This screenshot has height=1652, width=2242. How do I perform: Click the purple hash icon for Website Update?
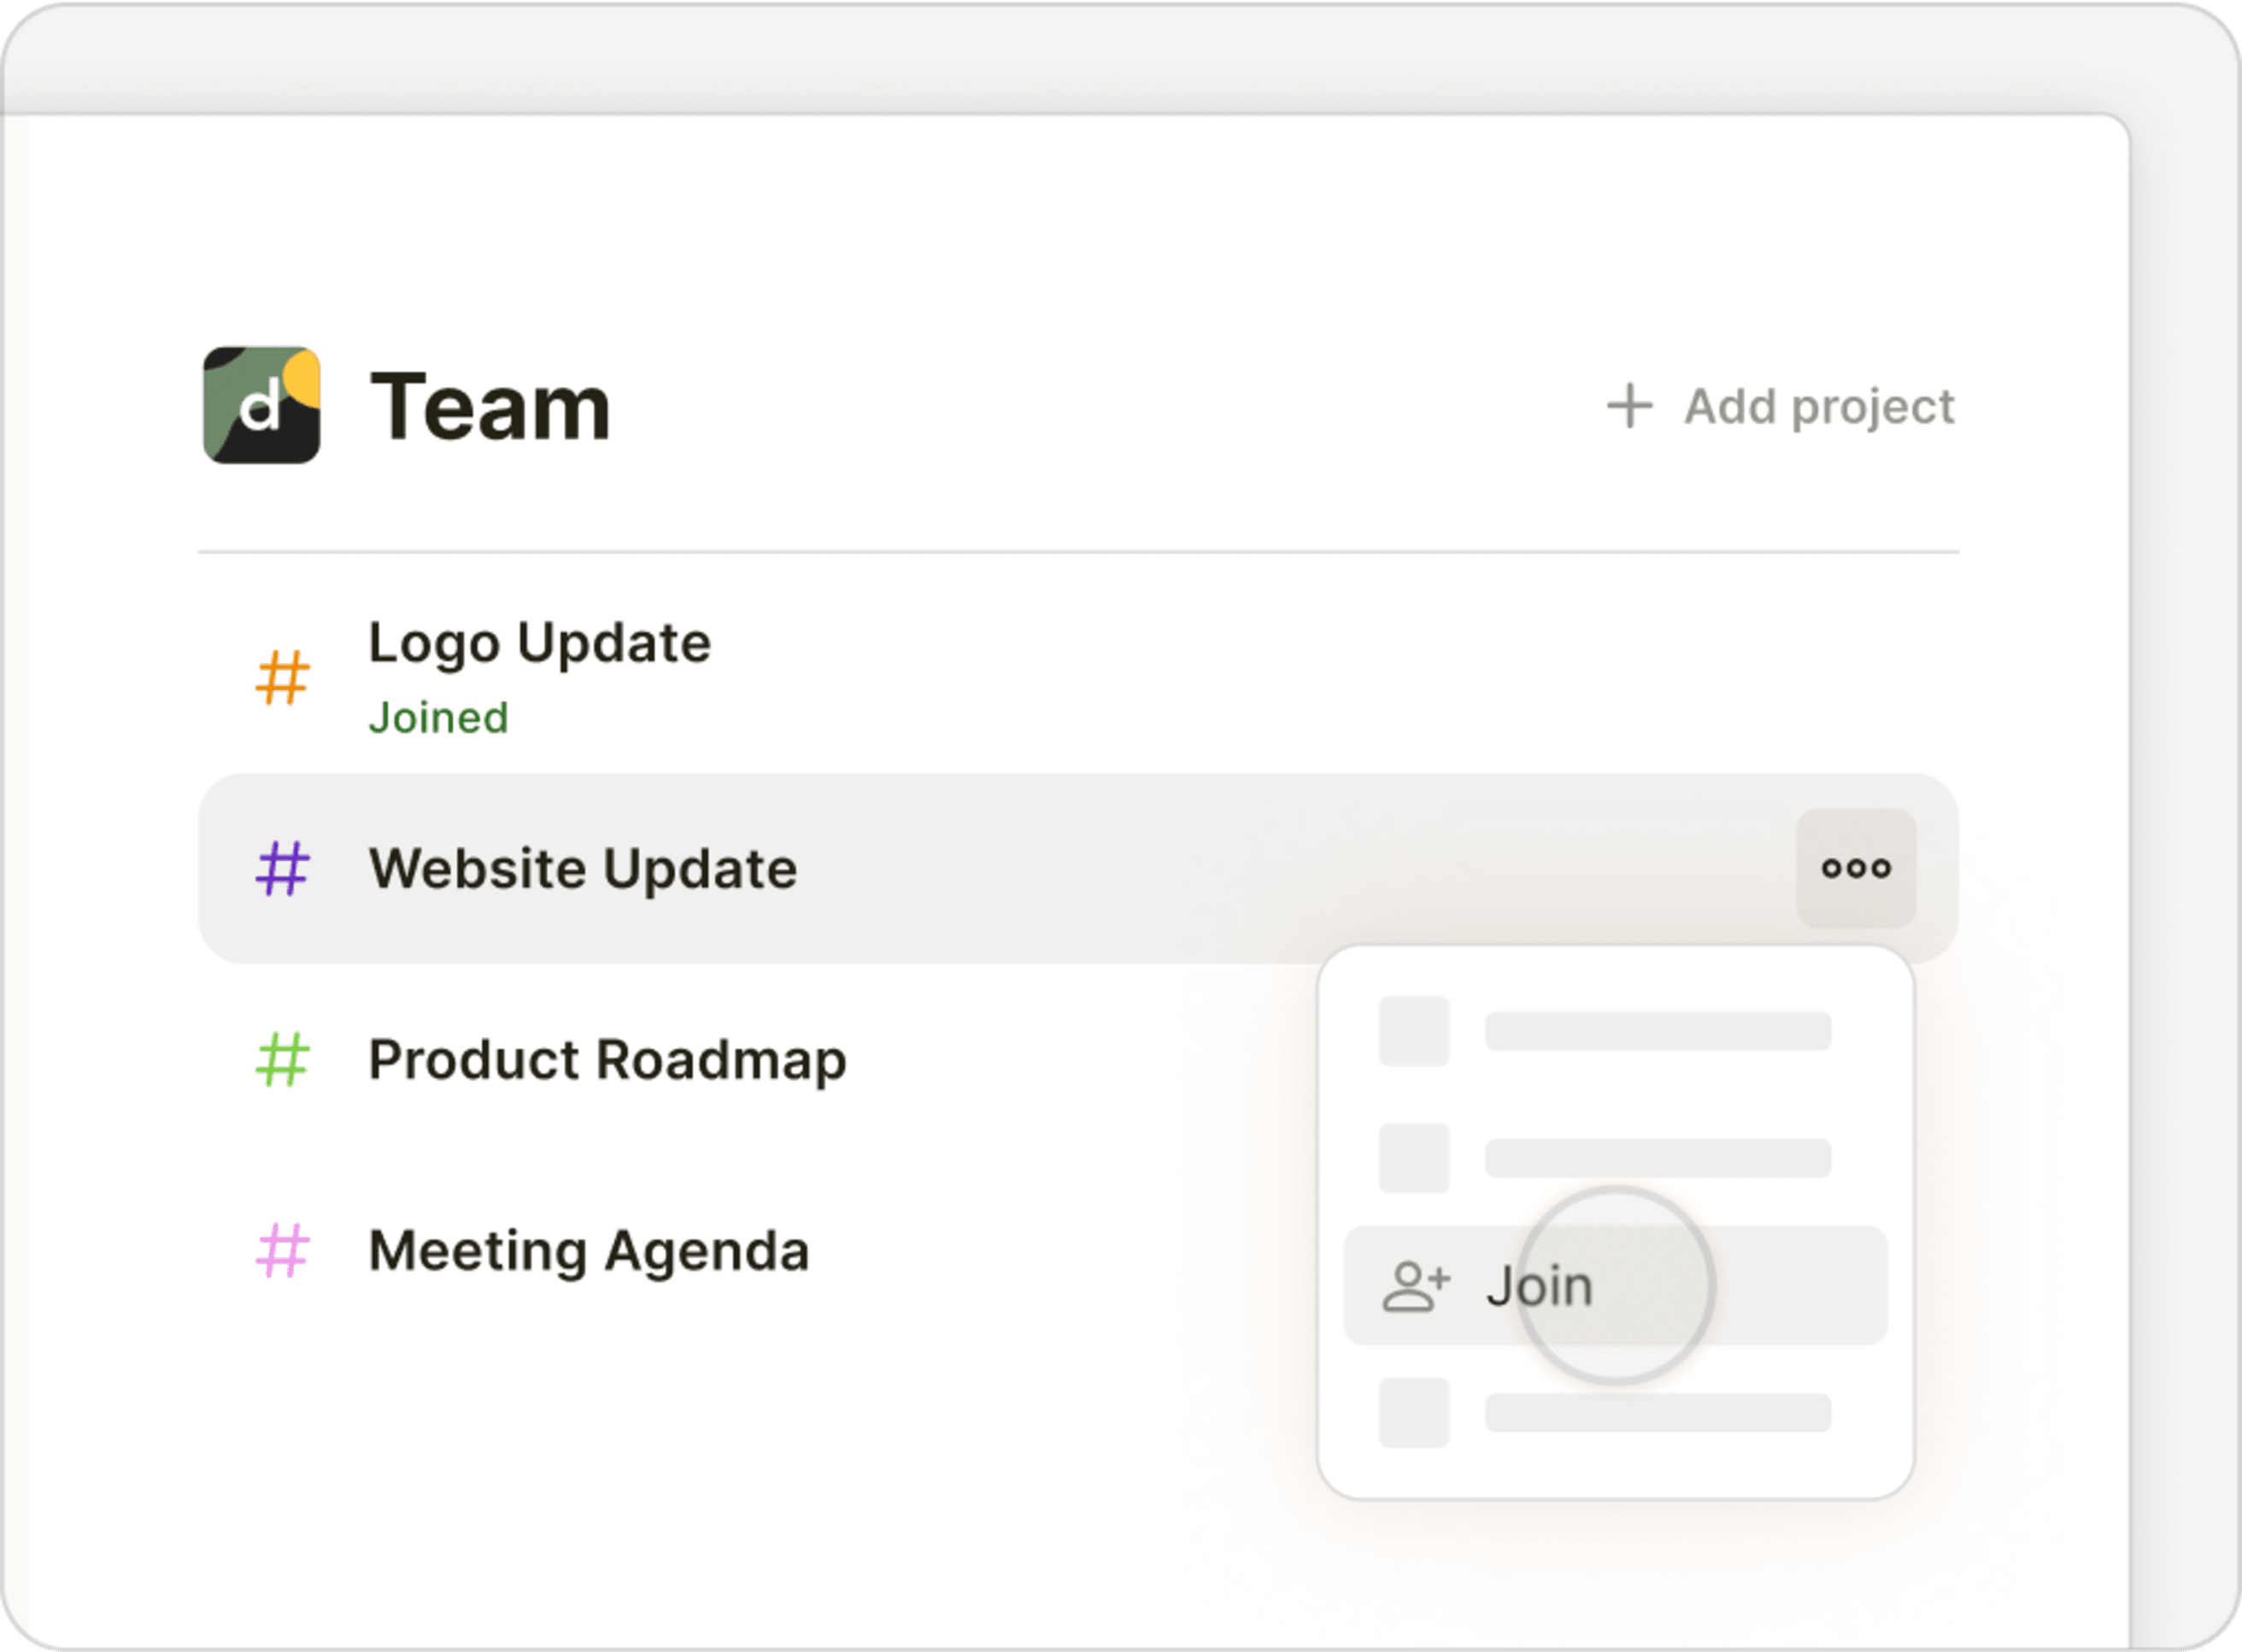click(x=282, y=868)
